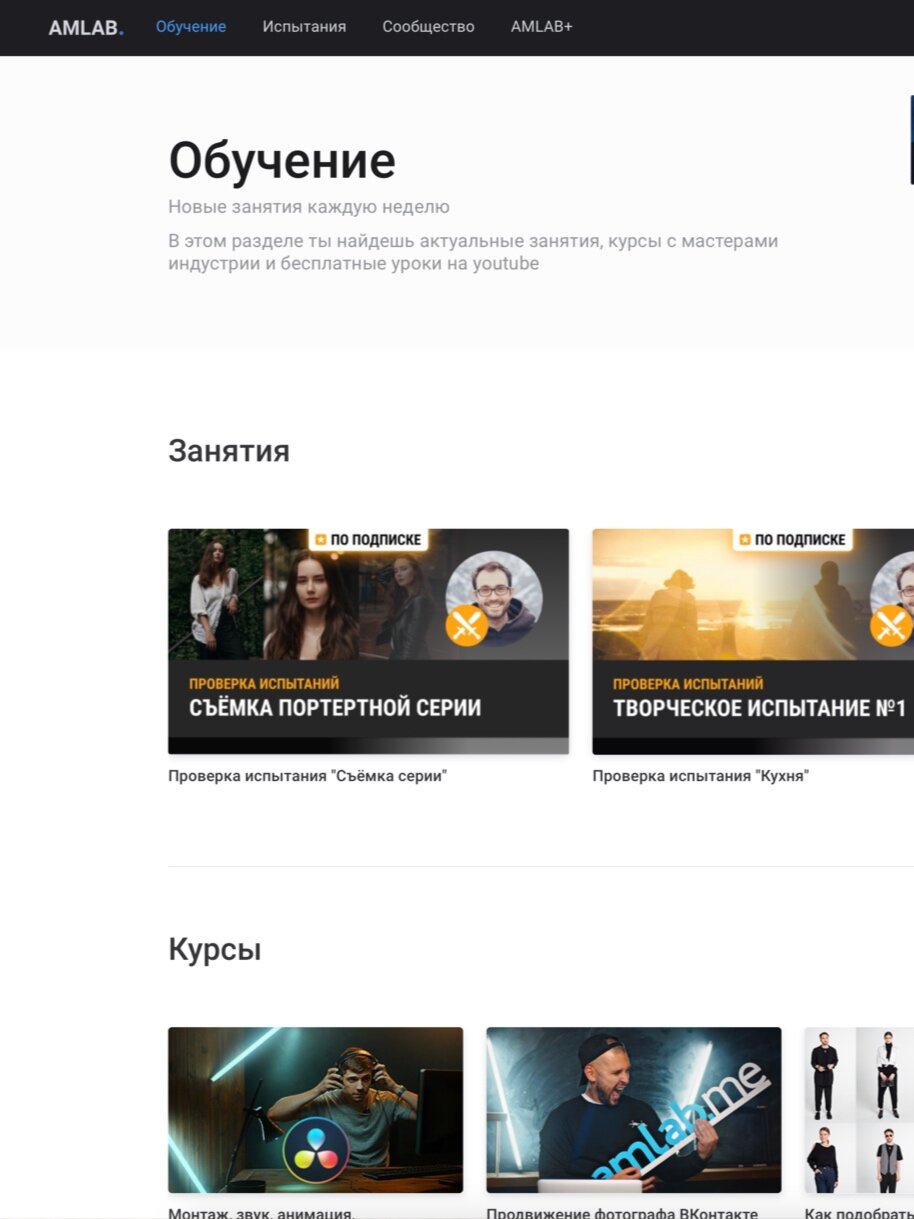The image size is (914, 1219).
Task: Open the AMLAB+ navigation item
Action: coord(541,27)
